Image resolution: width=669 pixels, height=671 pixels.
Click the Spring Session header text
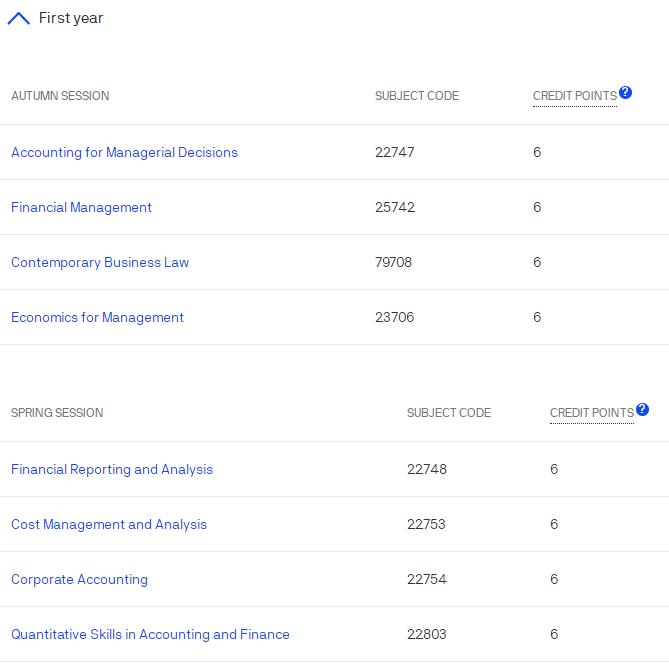pyautogui.click(x=57, y=413)
